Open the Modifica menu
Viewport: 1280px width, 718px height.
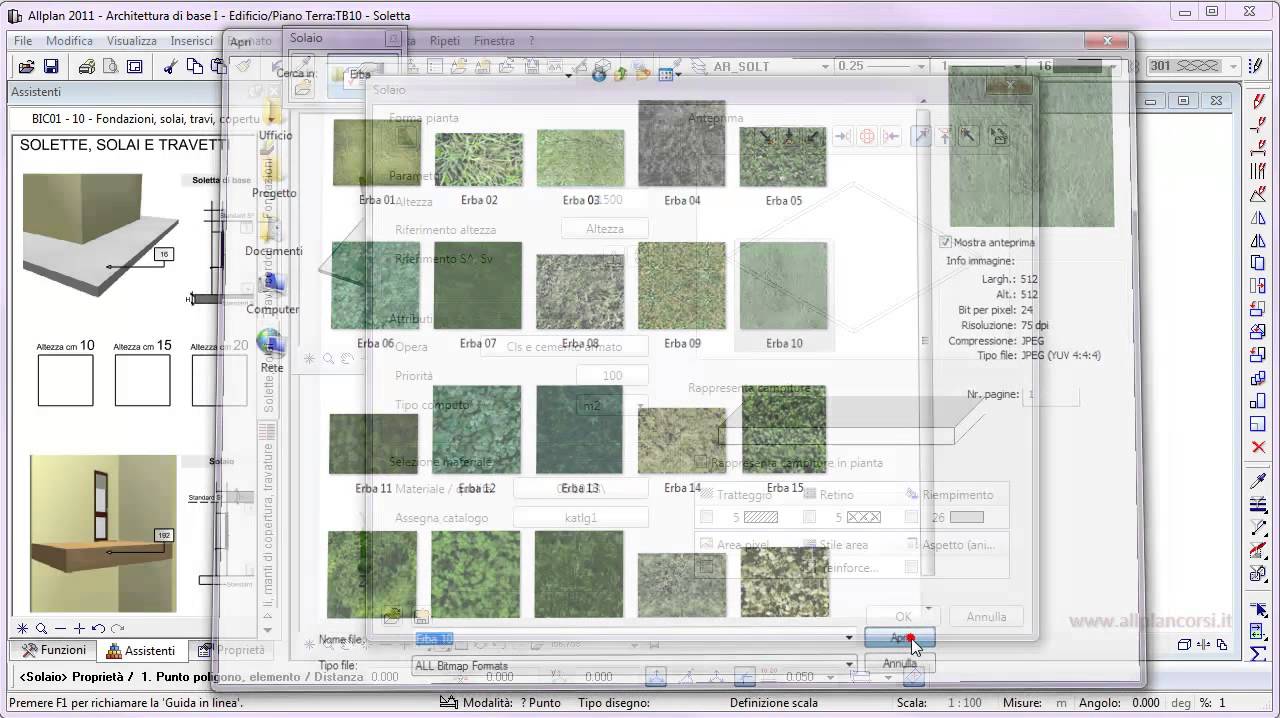click(x=69, y=41)
